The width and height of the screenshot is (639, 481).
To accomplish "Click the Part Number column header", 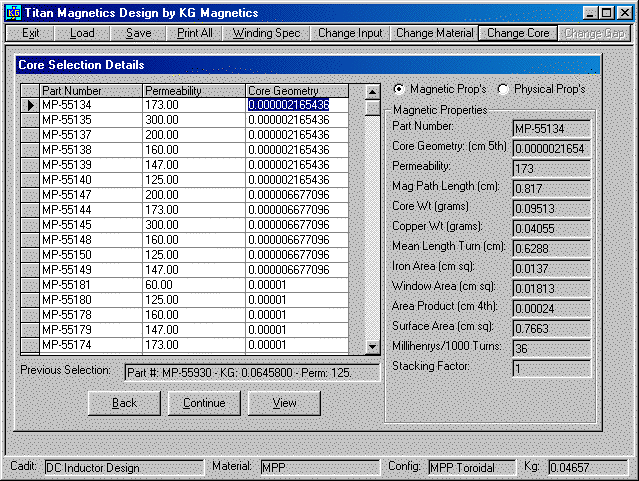I will pos(91,90).
